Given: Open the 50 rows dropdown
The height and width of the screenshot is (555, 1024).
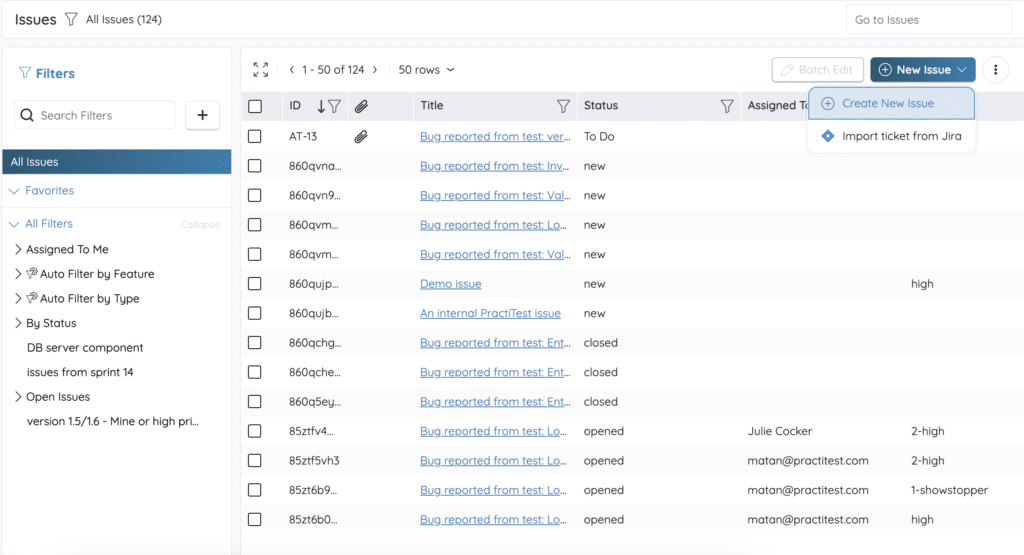Looking at the screenshot, I should pos(426,70).
